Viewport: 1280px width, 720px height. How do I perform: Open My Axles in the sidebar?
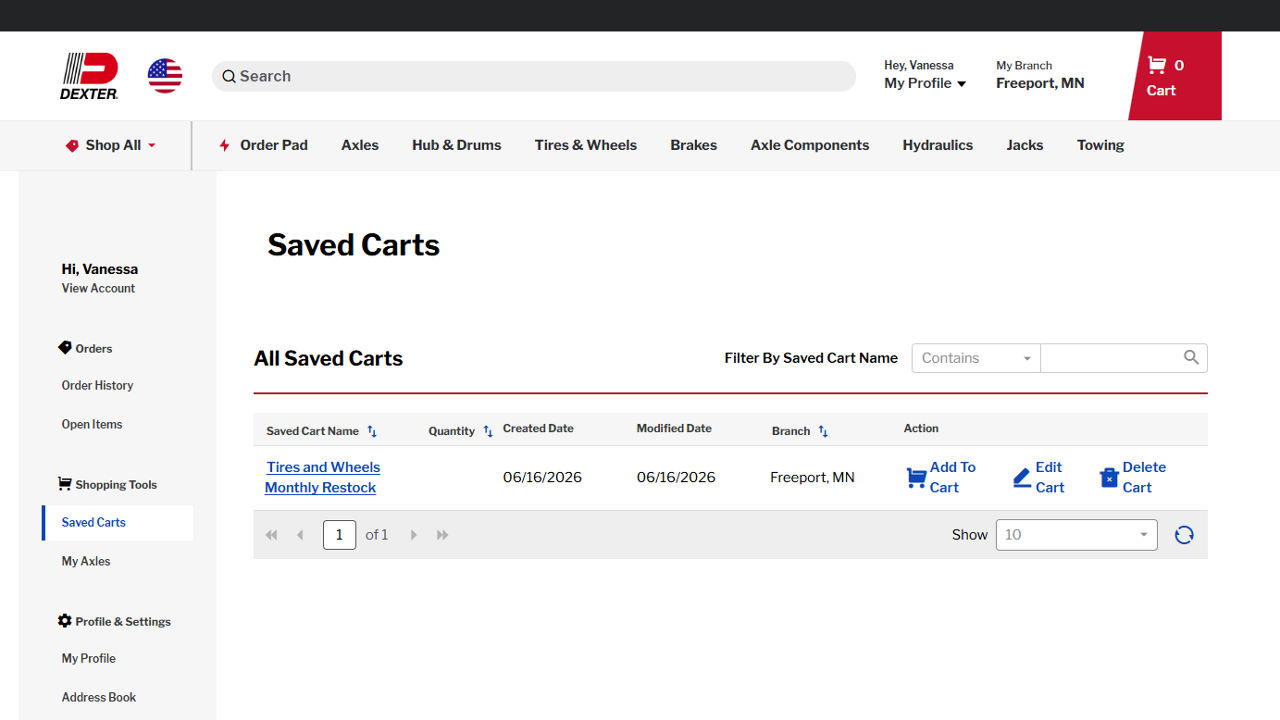tap(86, 561)
